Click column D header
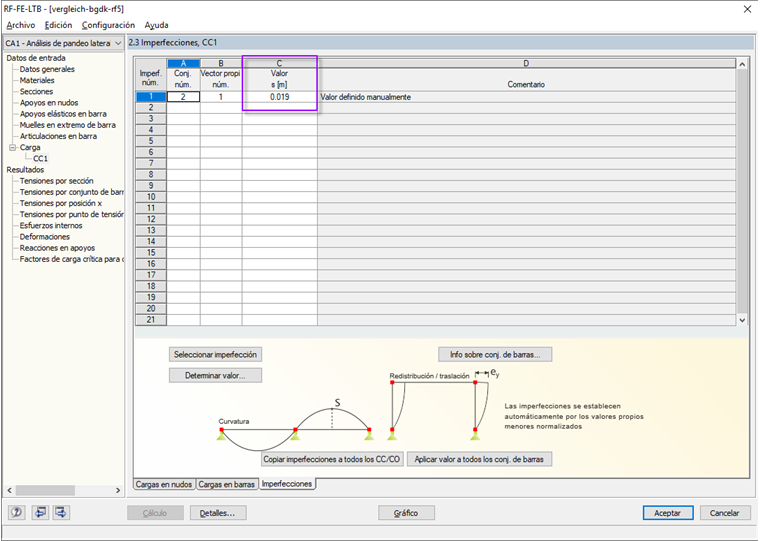The height and width of the screenshot is (541, 760). pos(526,63)
